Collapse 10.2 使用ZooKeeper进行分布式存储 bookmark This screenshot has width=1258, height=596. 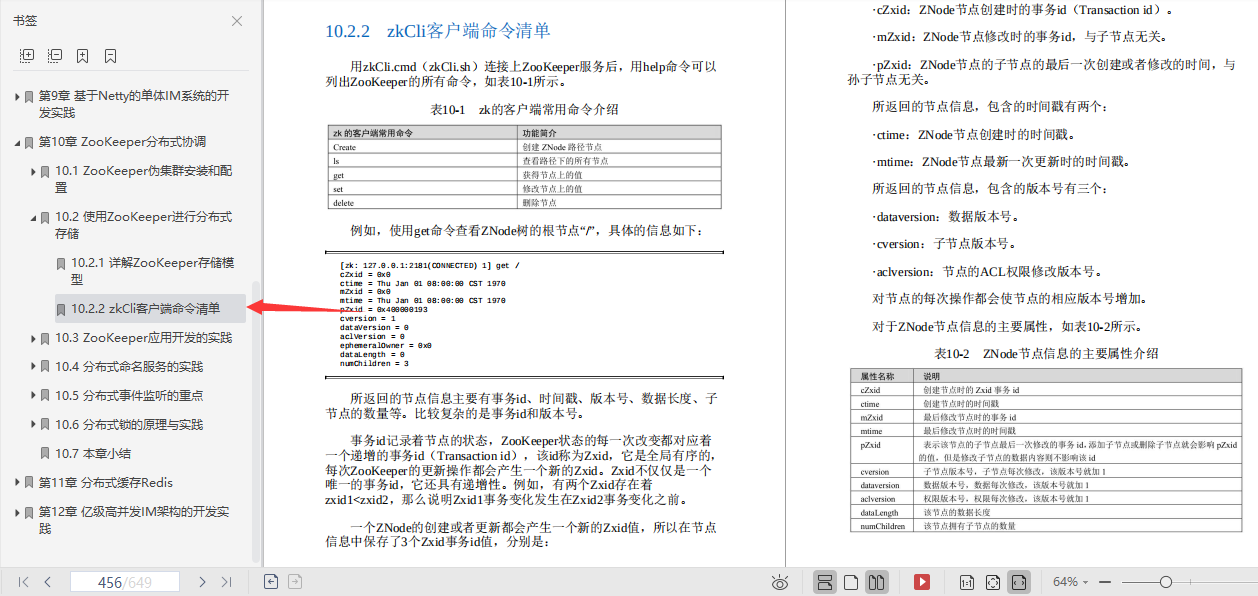33,216
